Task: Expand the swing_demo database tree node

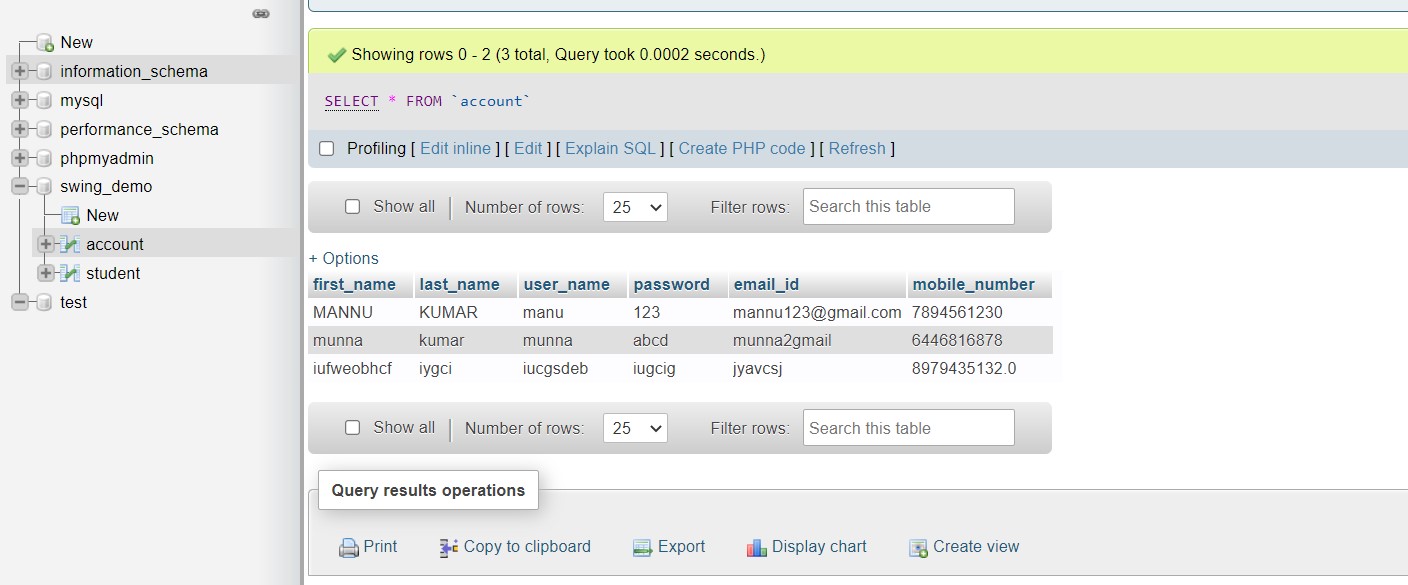Action: pyautogui.click(x=20, y=186)
